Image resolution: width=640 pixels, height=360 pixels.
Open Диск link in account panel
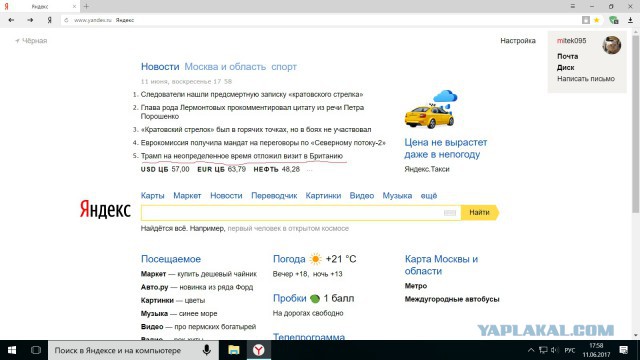[565, 68]
